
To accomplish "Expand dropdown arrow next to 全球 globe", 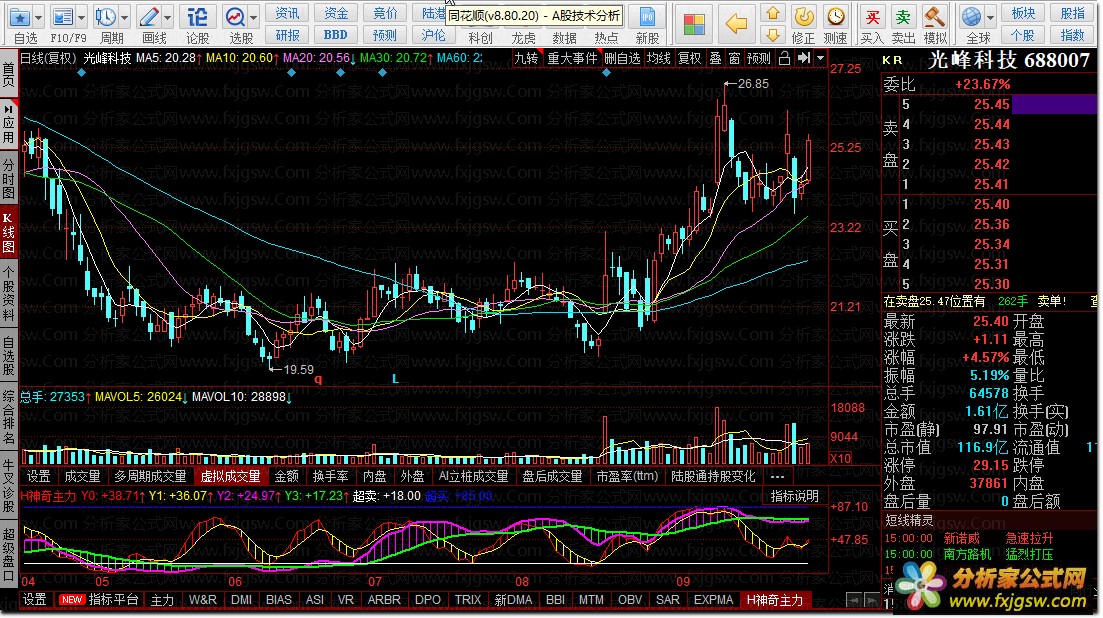I will click(990, 18).
